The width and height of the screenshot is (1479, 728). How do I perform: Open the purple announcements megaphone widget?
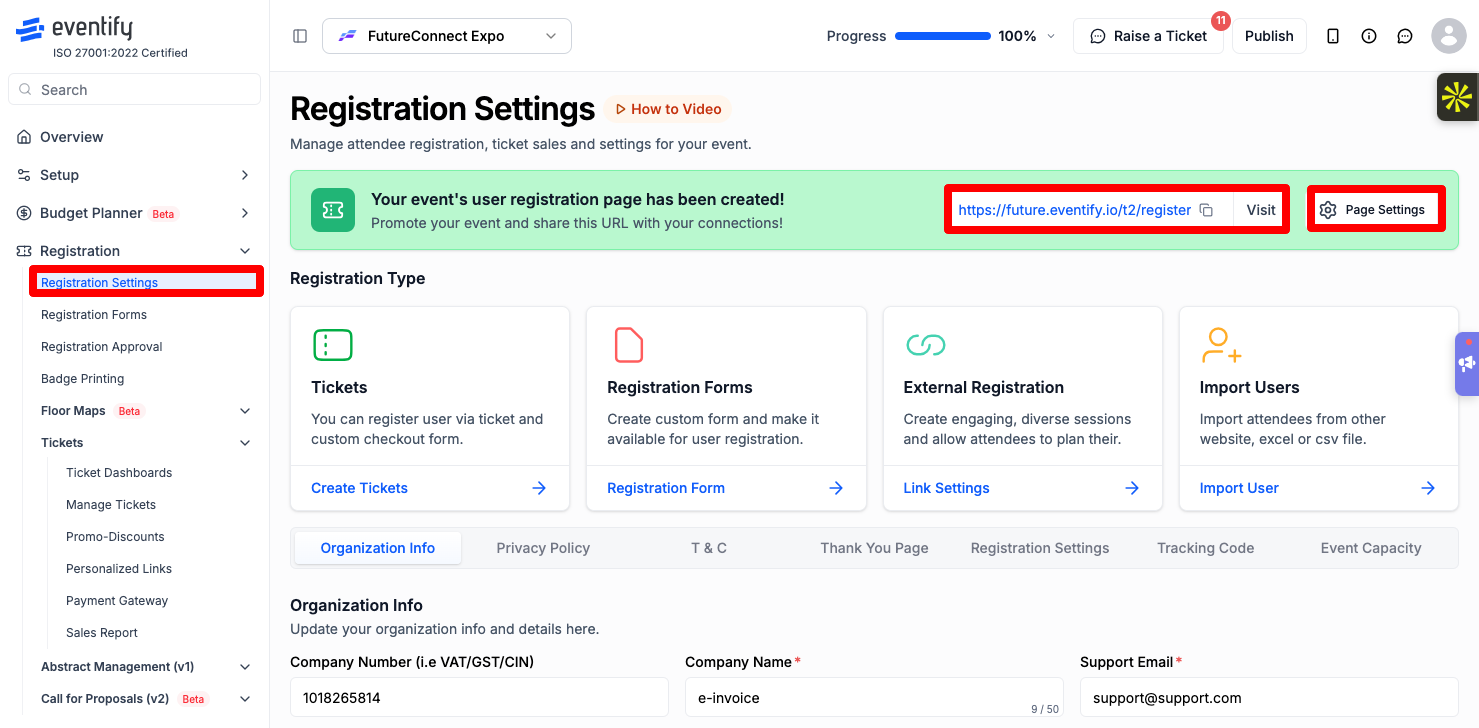click(1467, 364)
